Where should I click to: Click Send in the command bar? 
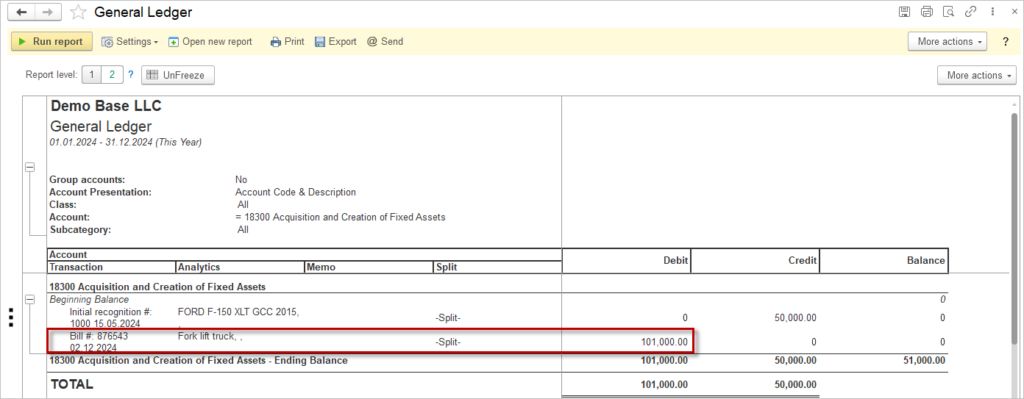(x=385, y=41)
